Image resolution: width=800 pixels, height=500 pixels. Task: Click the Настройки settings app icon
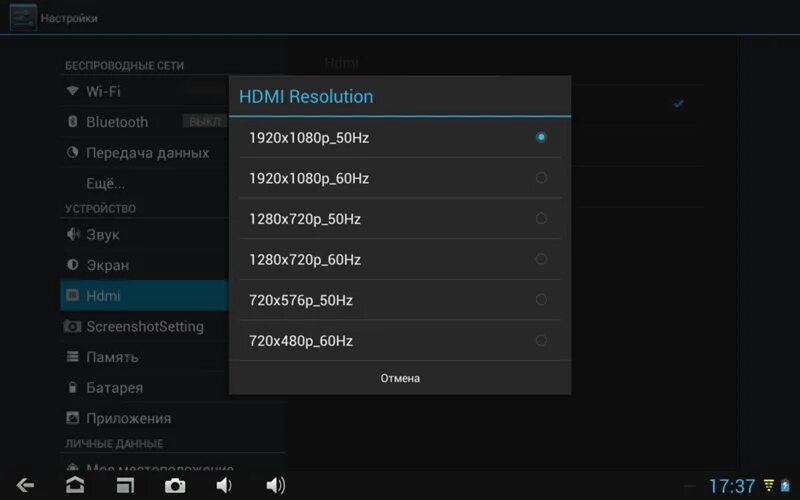[23, 17]
